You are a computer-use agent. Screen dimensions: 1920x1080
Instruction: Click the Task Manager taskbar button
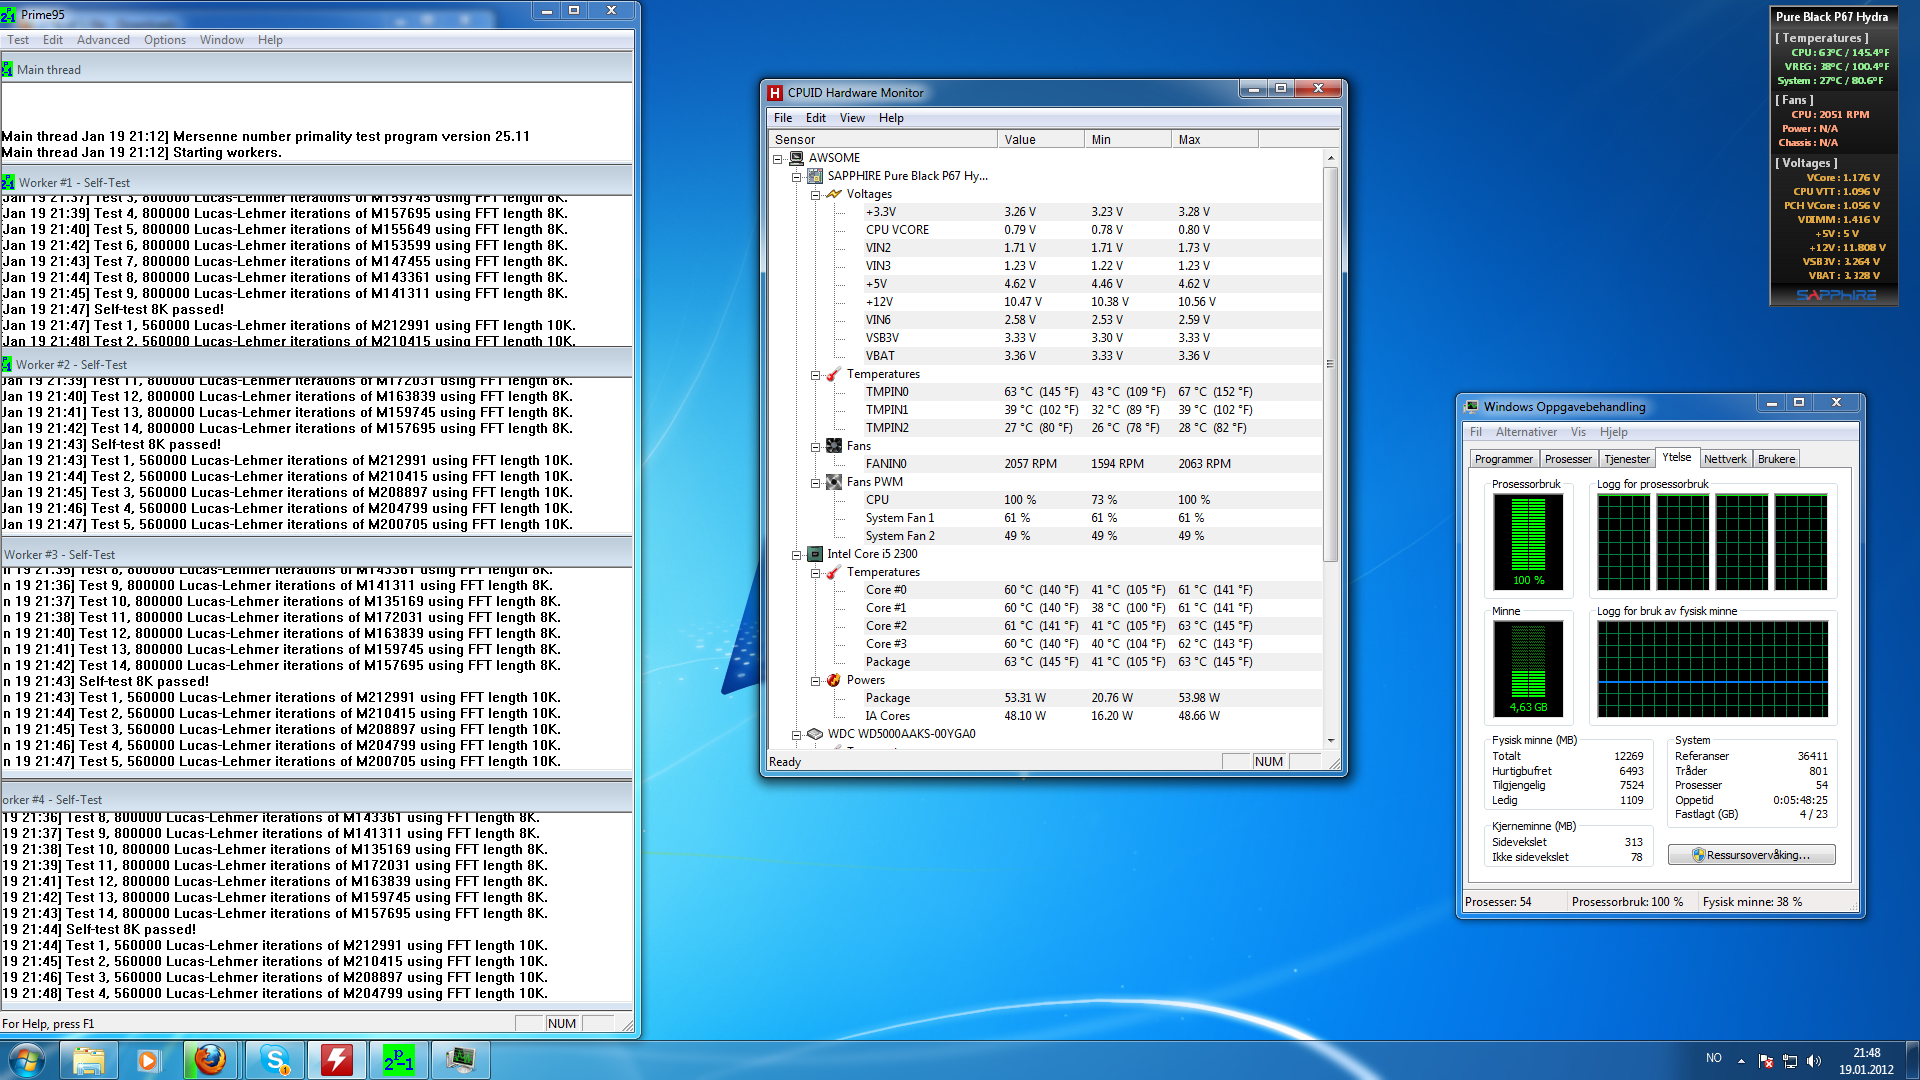(460, 1060)
